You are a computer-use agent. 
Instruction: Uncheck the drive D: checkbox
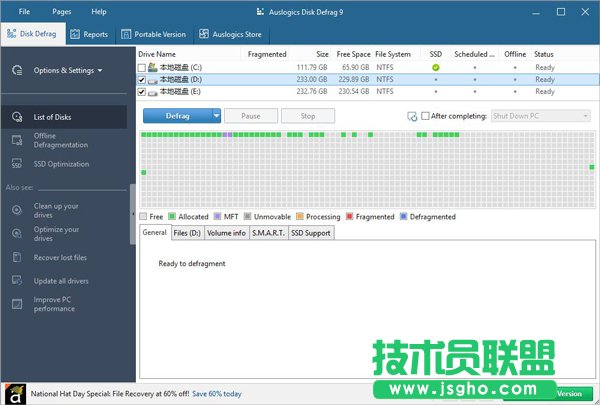tap(142, 78)
